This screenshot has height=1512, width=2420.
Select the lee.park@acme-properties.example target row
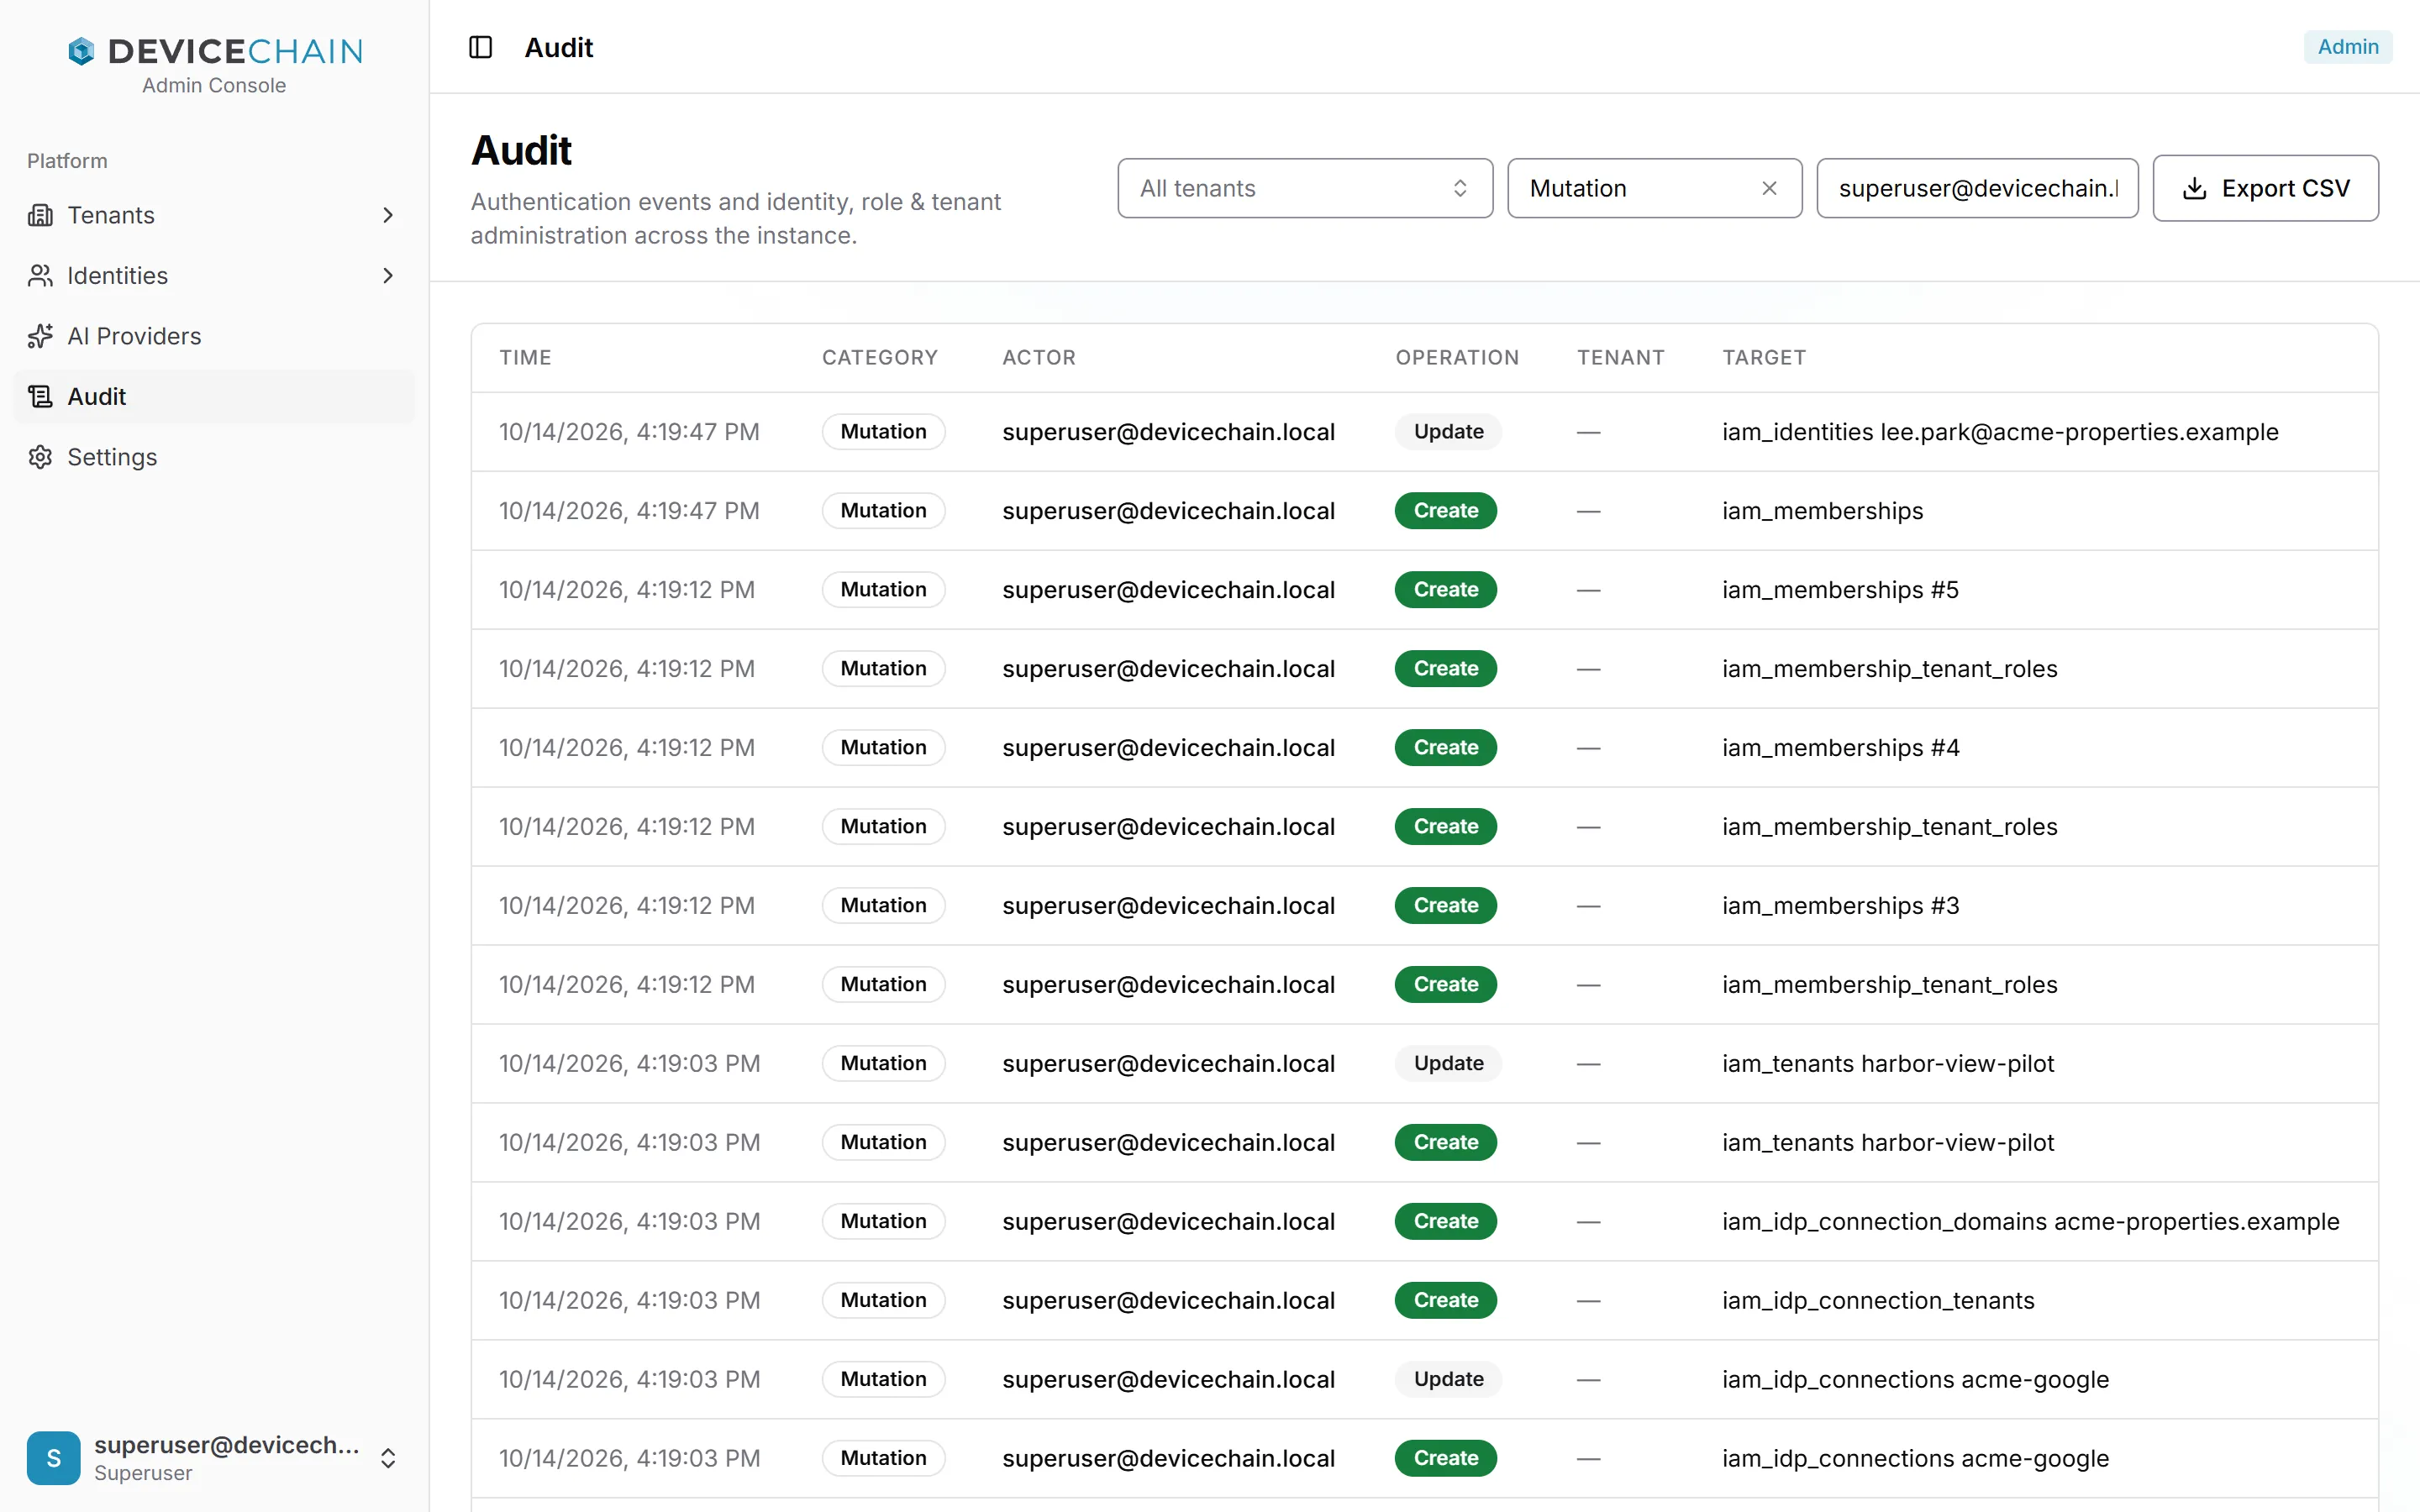(1424, 432)
